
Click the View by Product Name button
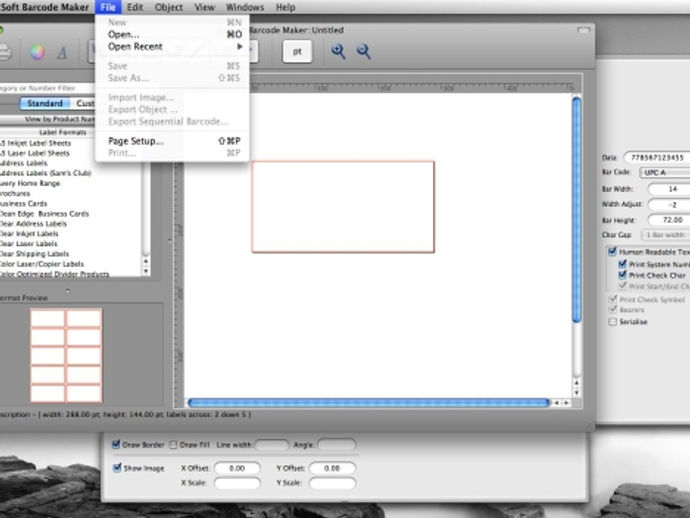point(48,119)
